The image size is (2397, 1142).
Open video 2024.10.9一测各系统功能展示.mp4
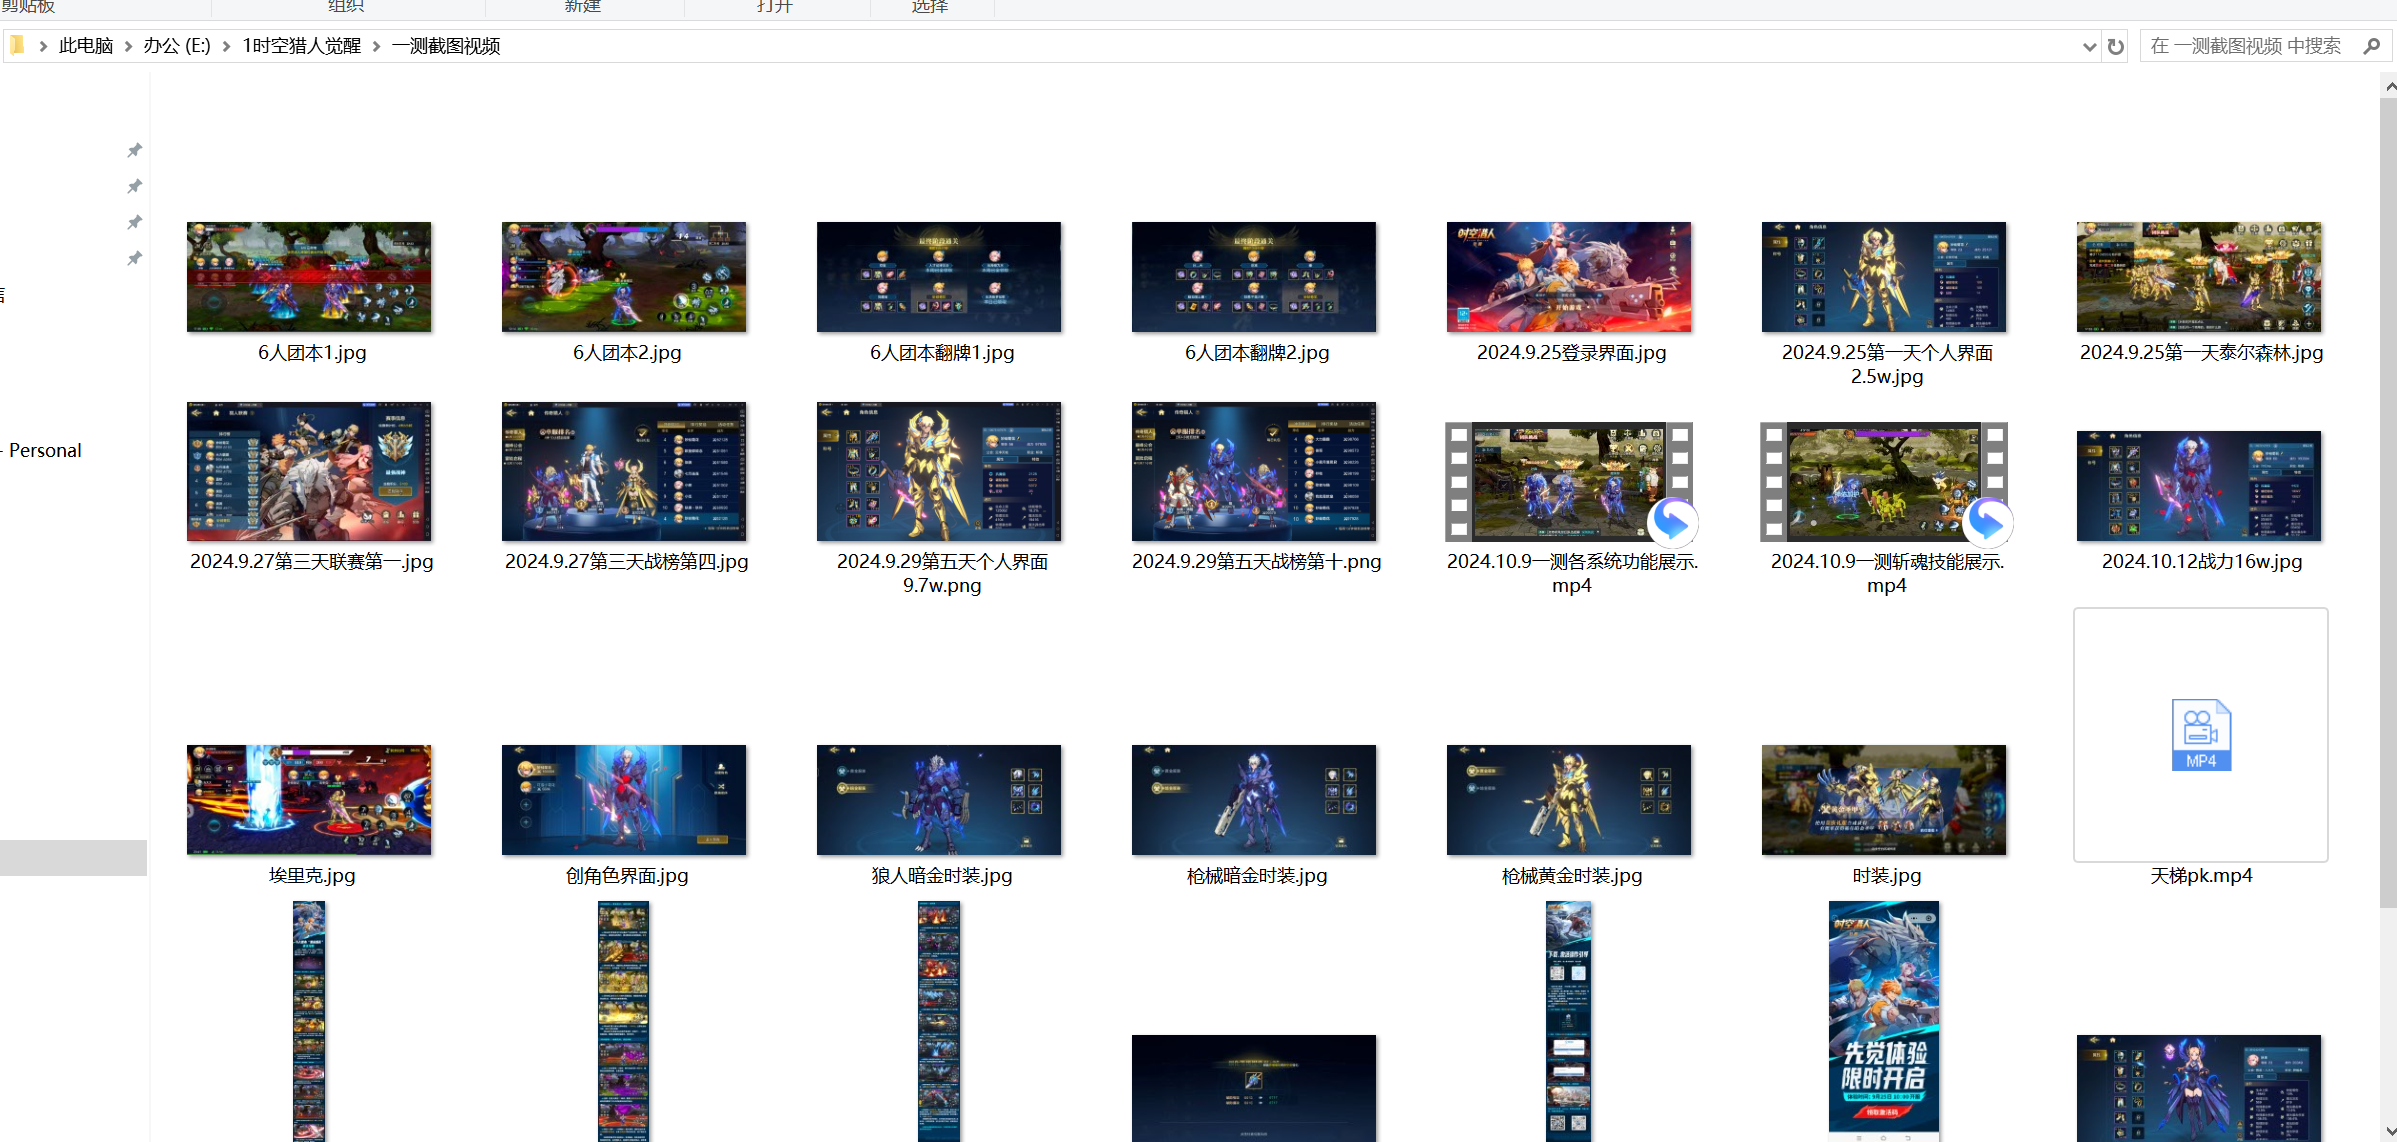[x=1569, y=481]
